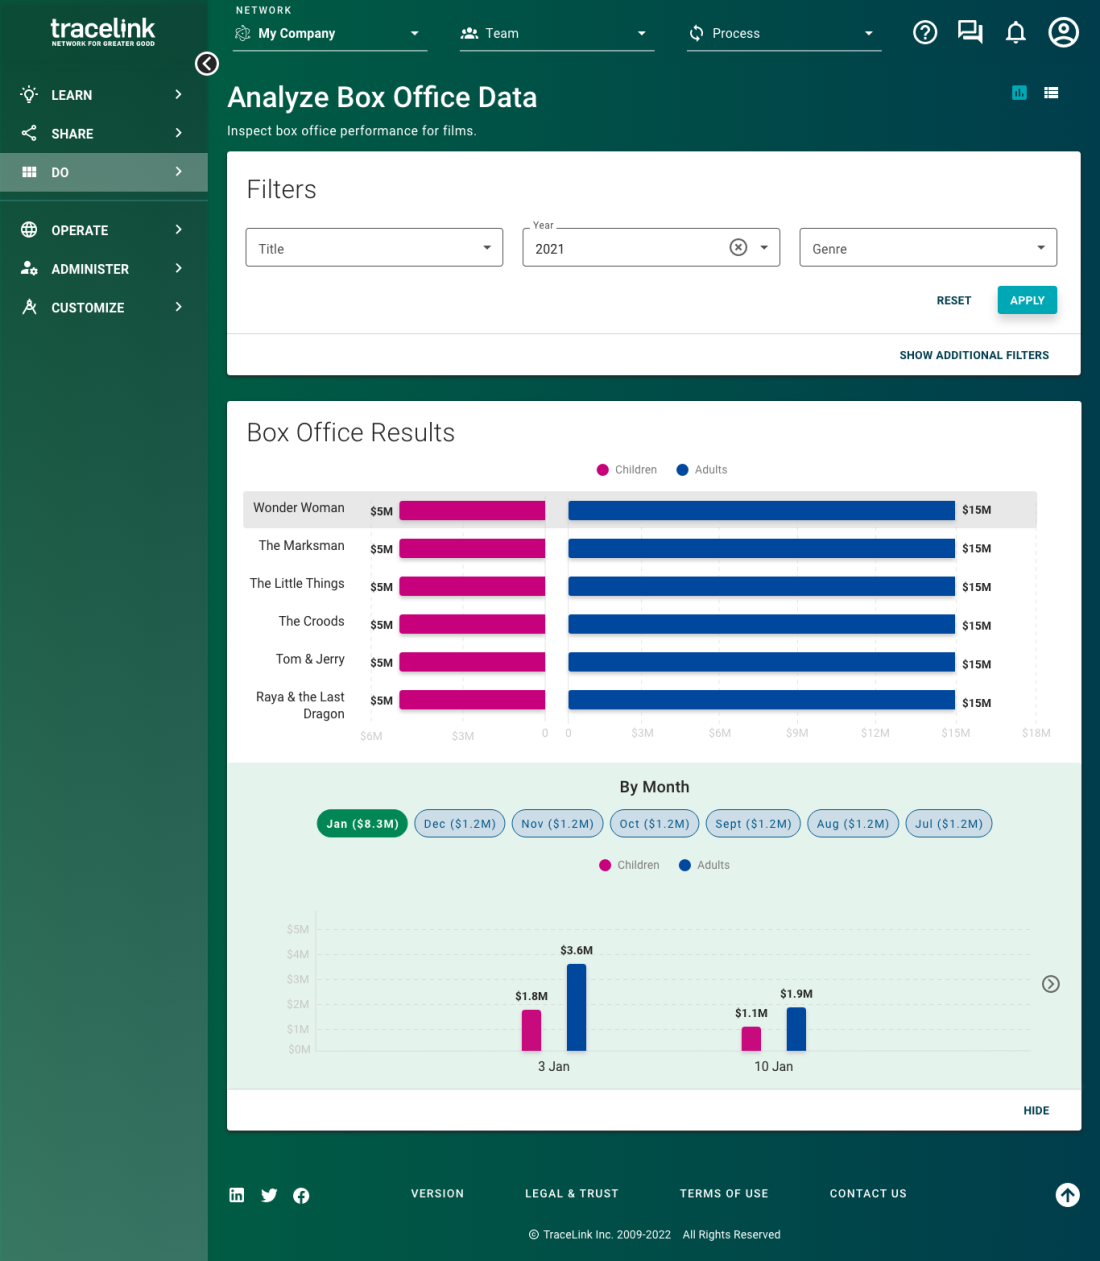Open the user profile icon
Image resolution: width=1100 pixels, height=1261 pixels.
(1063, 33)
